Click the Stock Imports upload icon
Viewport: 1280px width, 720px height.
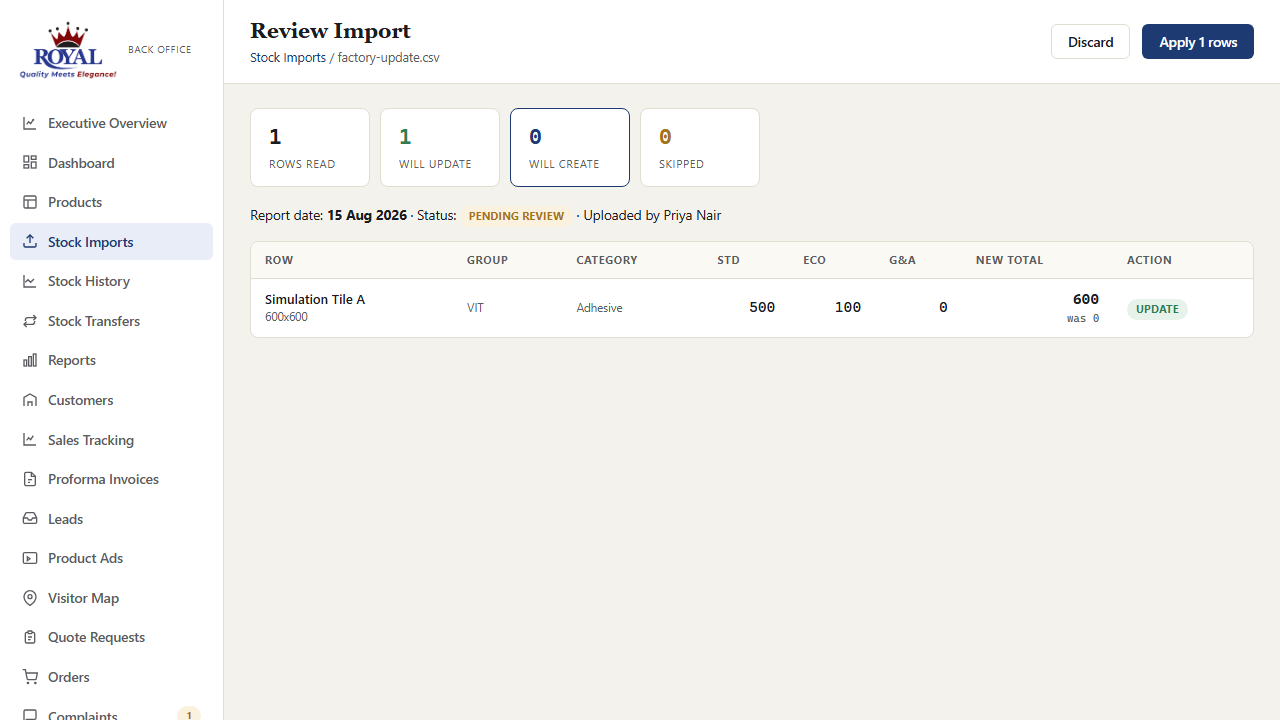[x=30, y=242]
